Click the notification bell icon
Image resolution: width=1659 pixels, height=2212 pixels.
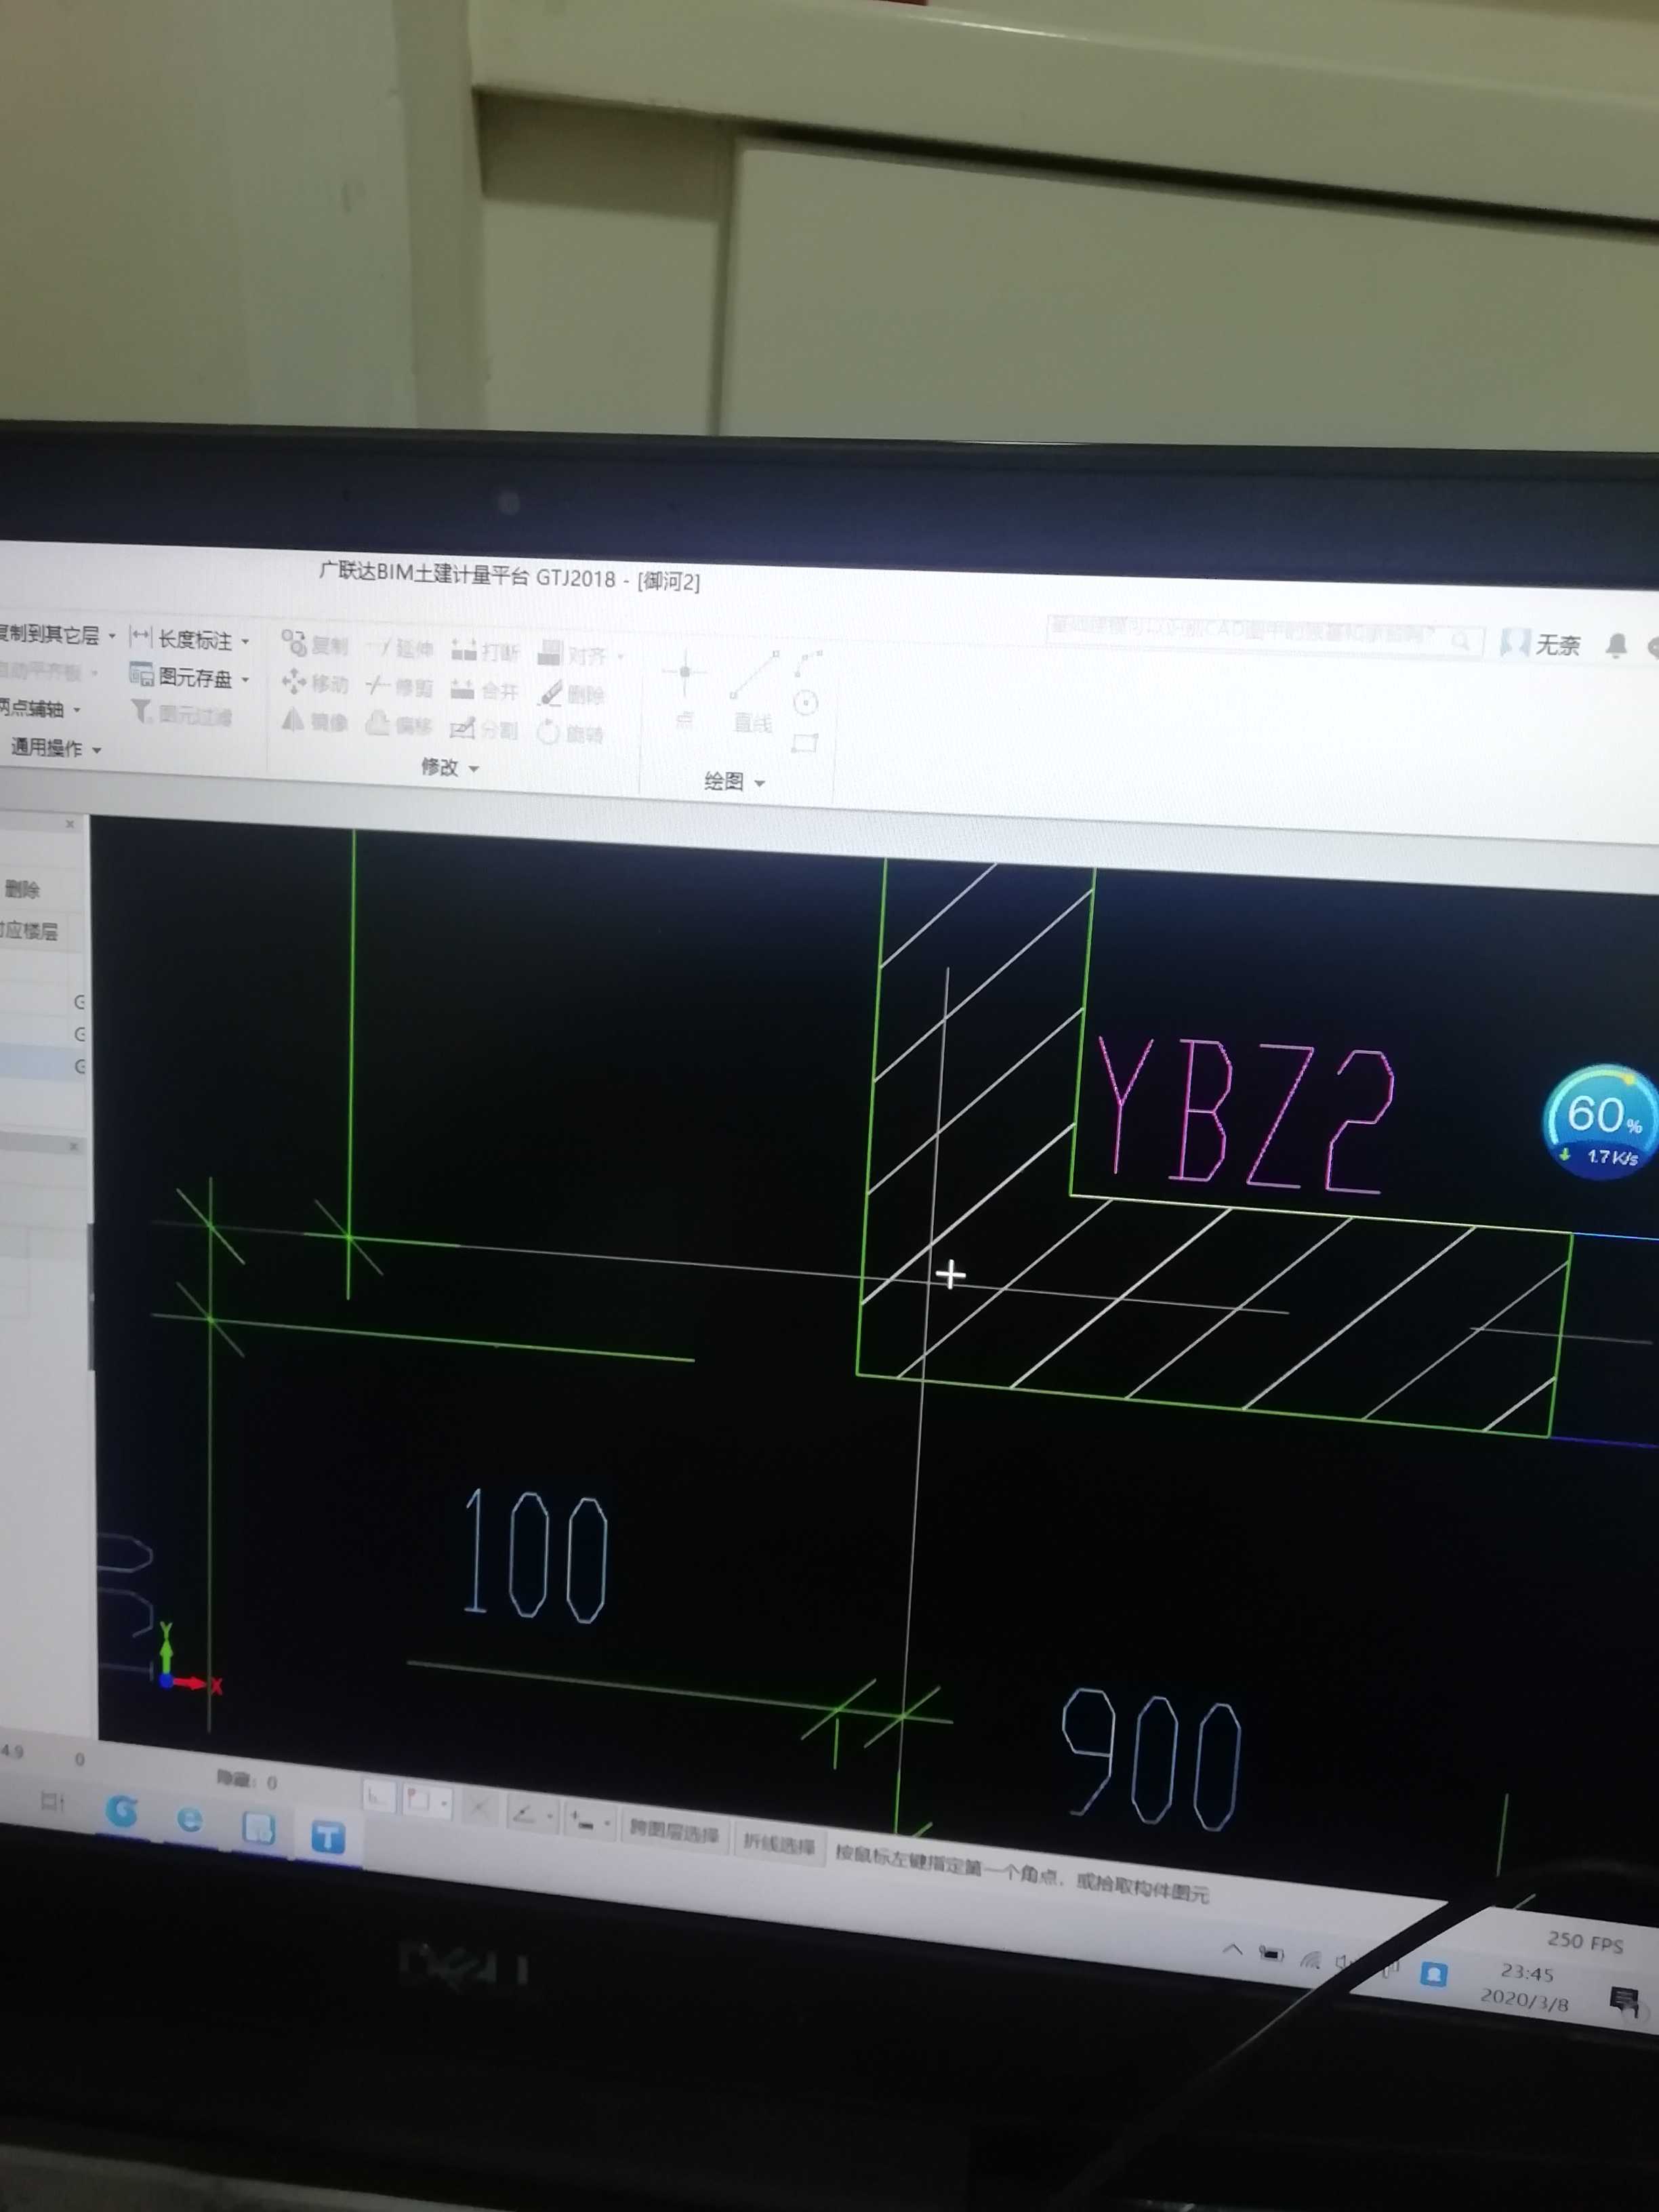[x=1616, y=646]
